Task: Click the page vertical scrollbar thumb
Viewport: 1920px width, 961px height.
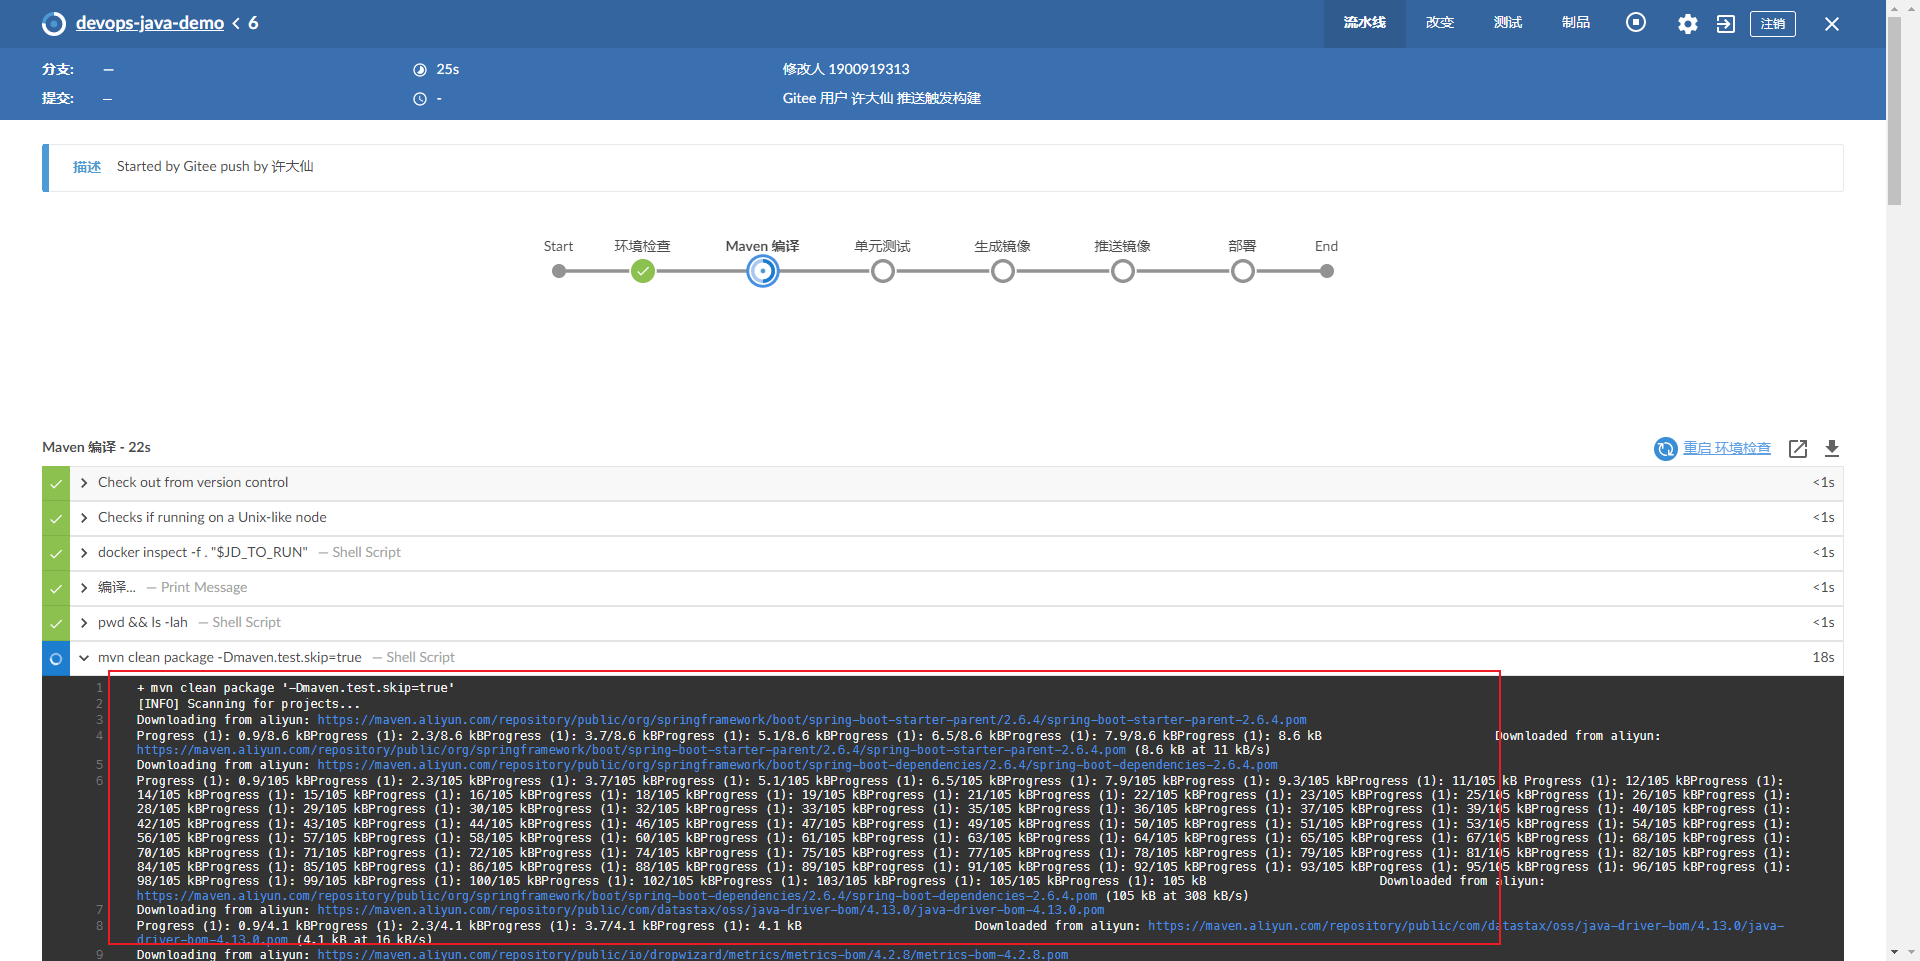Action: tap(1894, 110)
